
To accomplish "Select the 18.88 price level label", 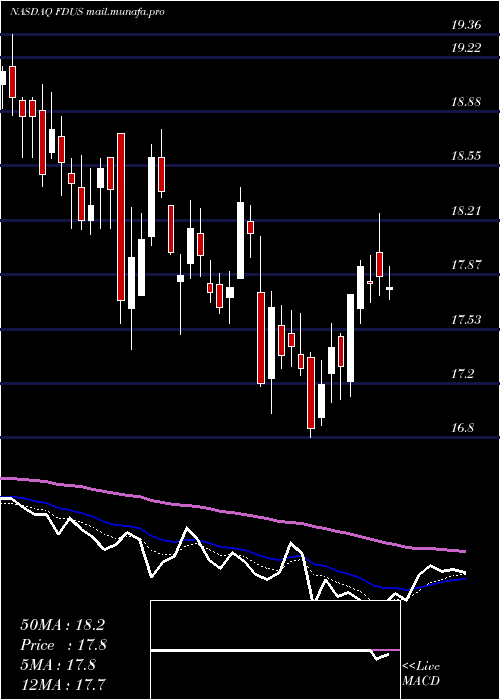I will (x=466, y=102).
